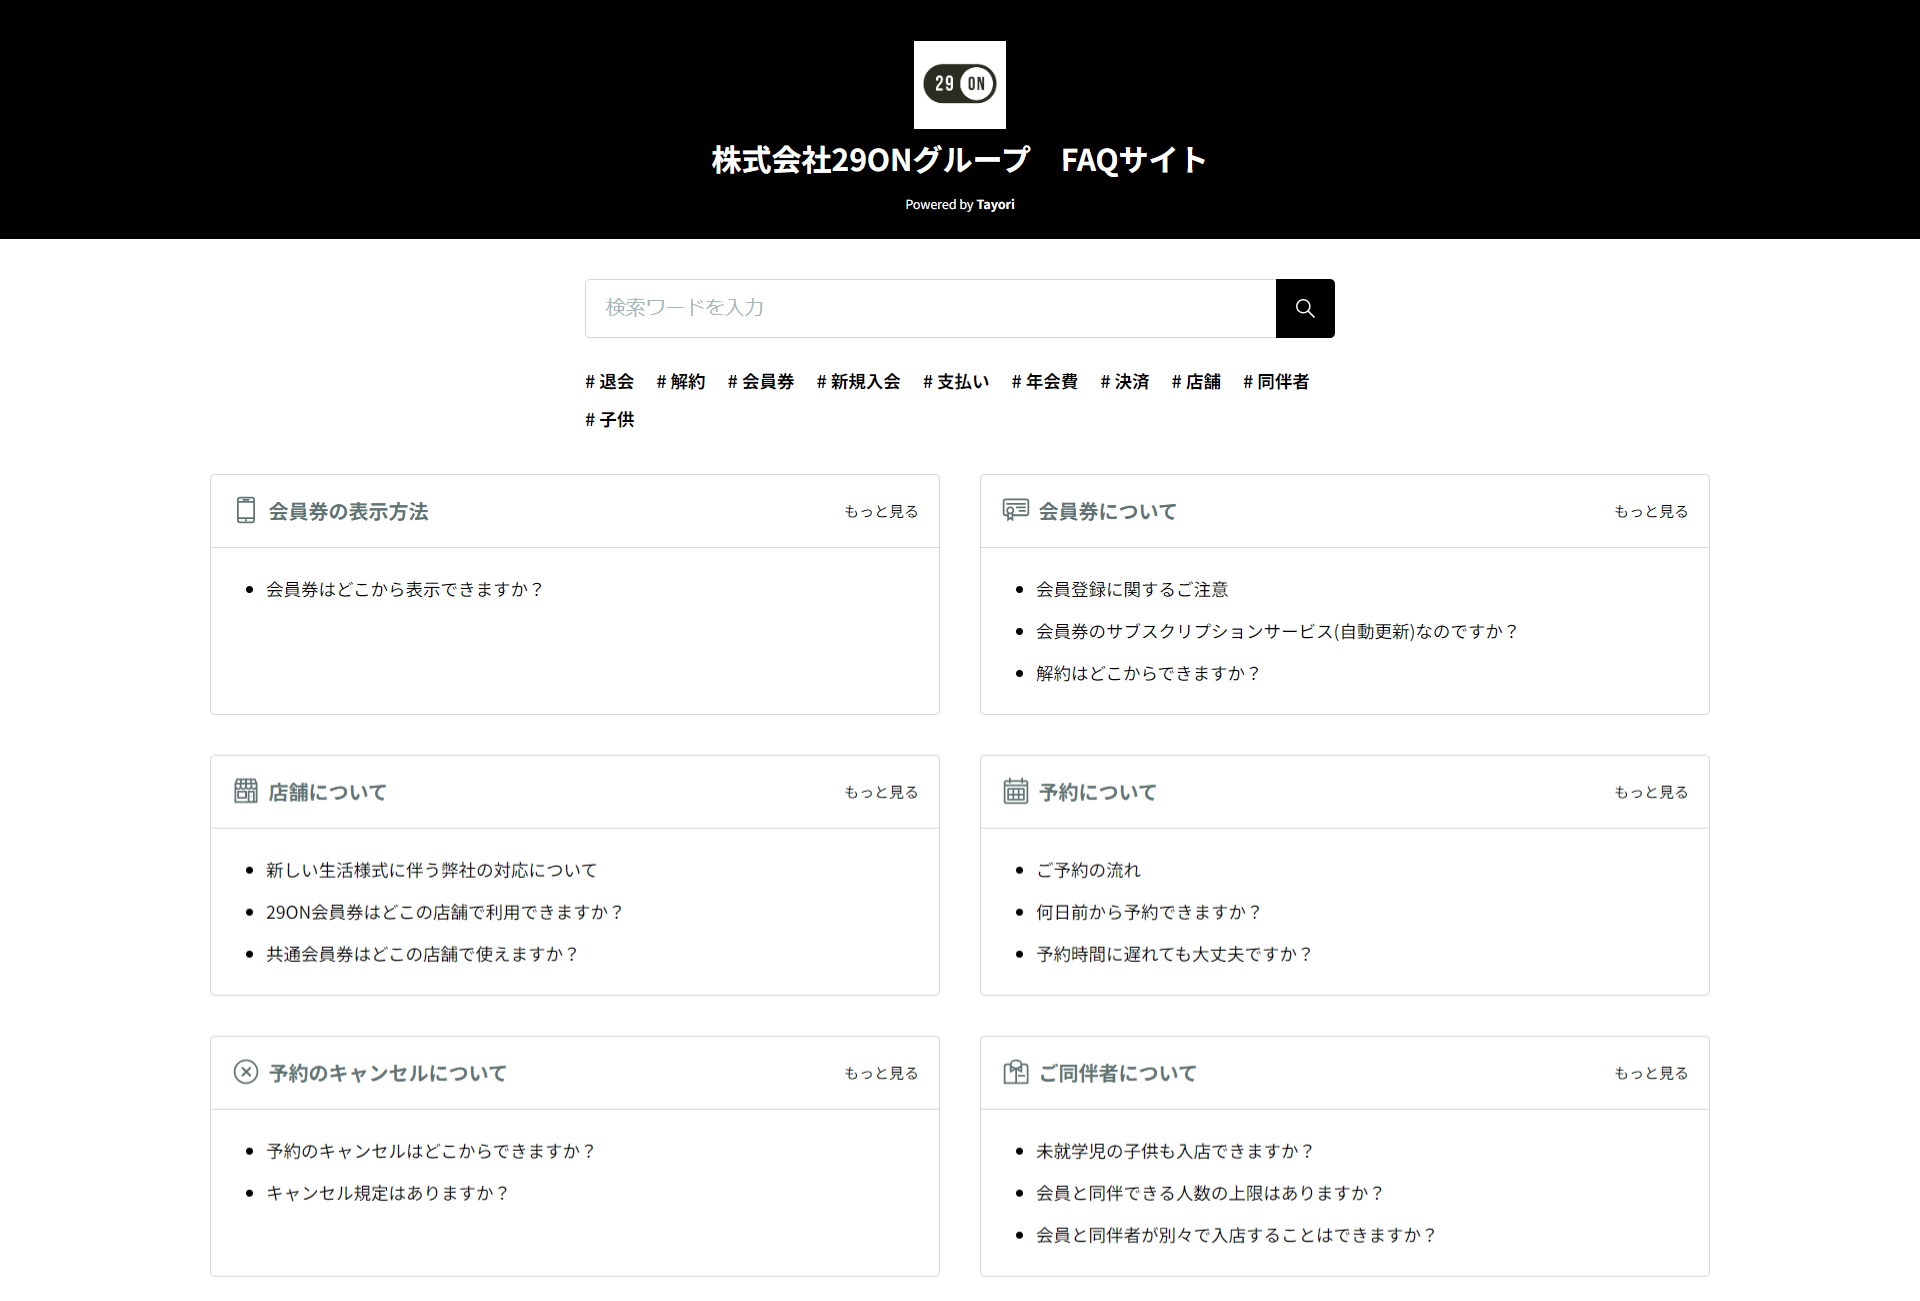Click the magnifying glass search button
1920x1301 pixels.
tap(1304, 308)
